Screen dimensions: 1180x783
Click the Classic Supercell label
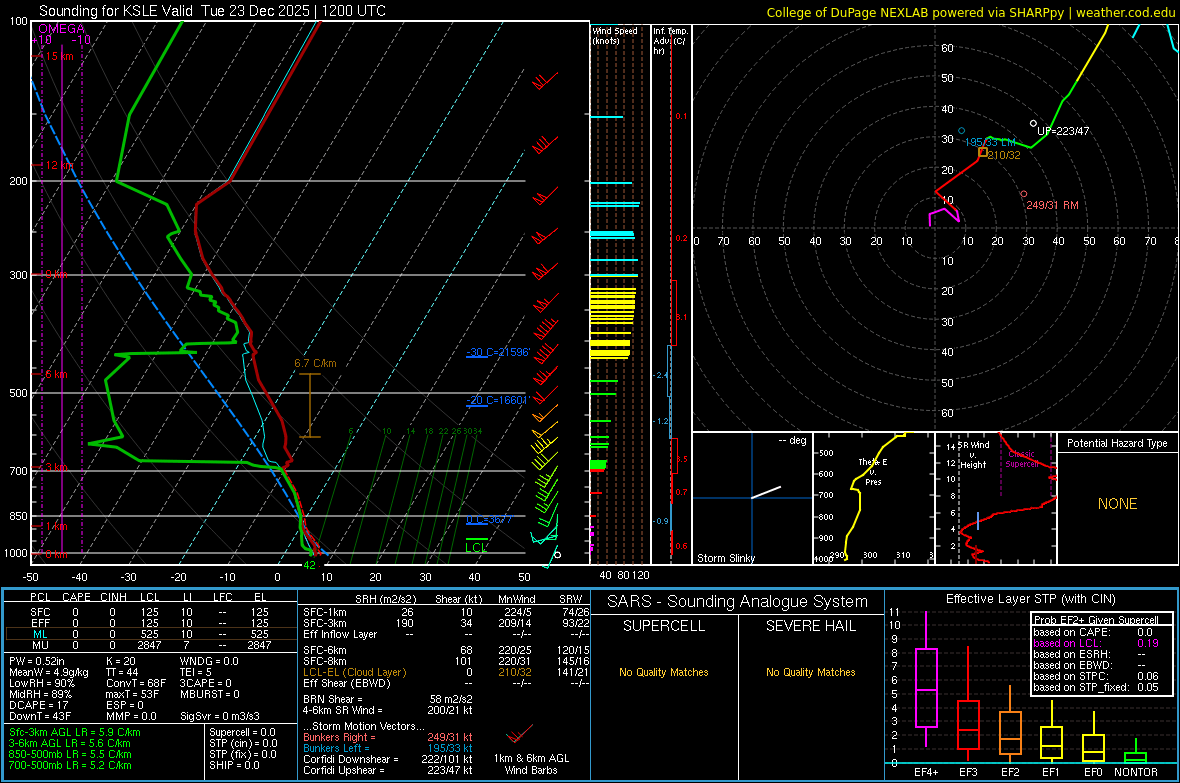pos(1022,459)
